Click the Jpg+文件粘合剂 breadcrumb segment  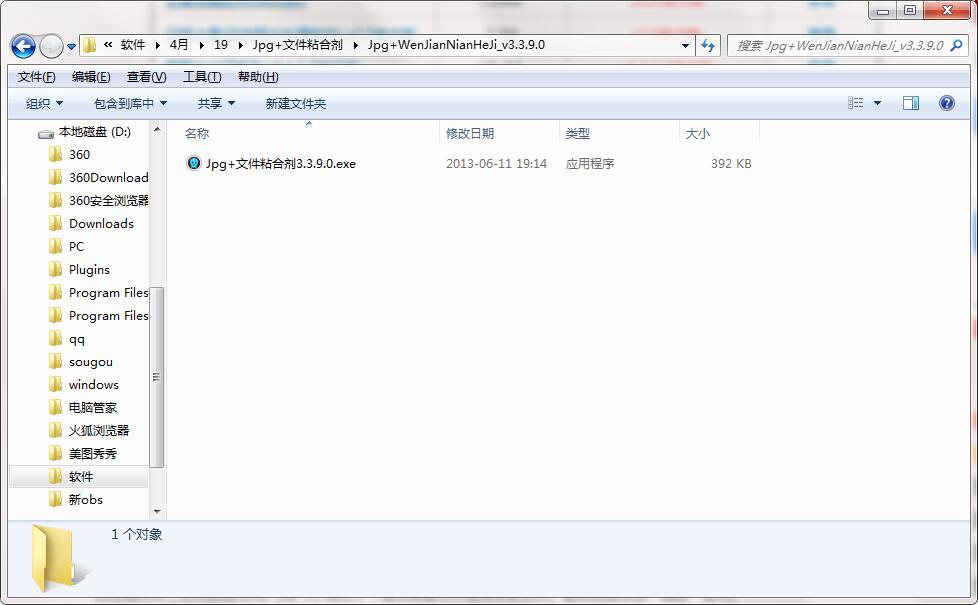coord(298,45)
